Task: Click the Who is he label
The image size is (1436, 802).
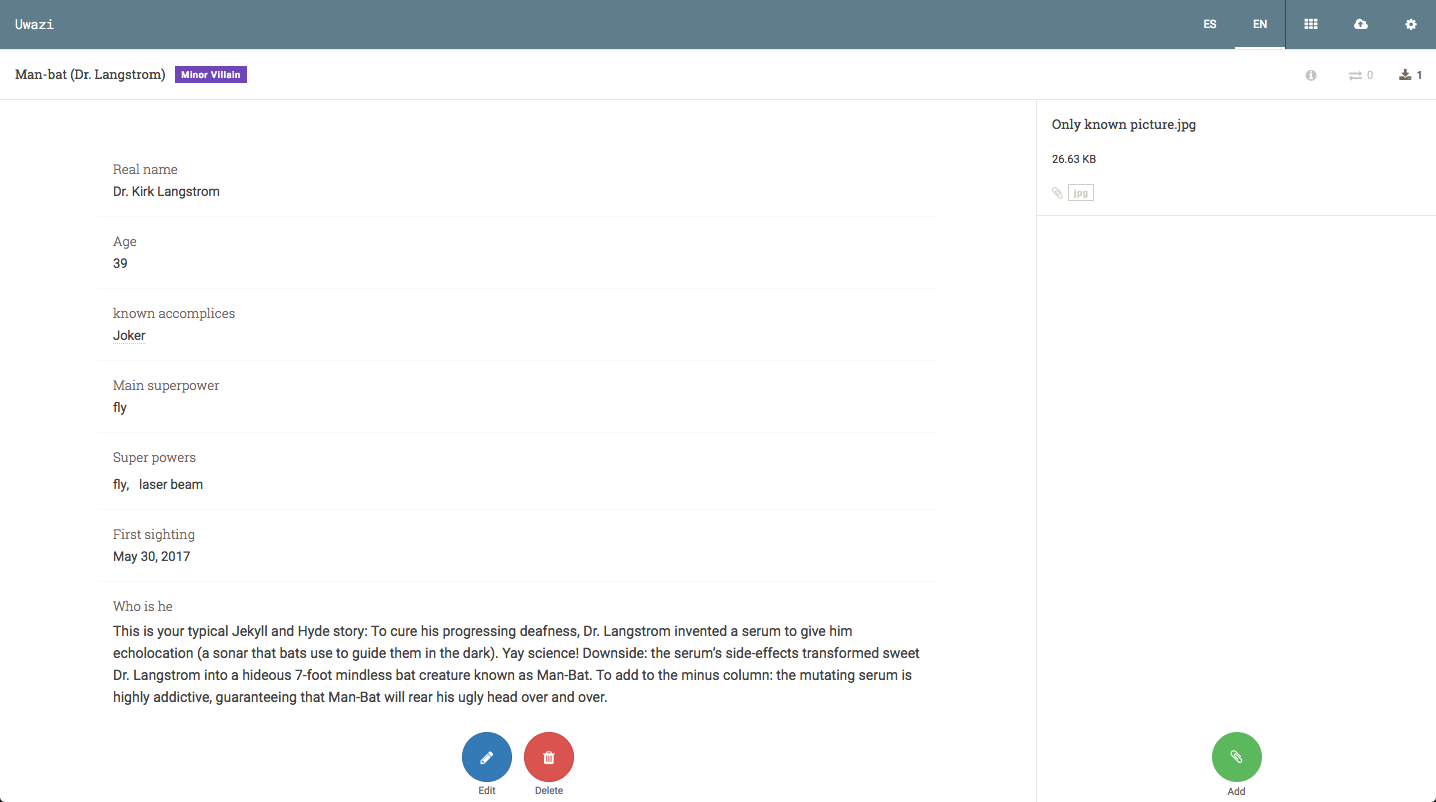Action: (x=143, y=607)
